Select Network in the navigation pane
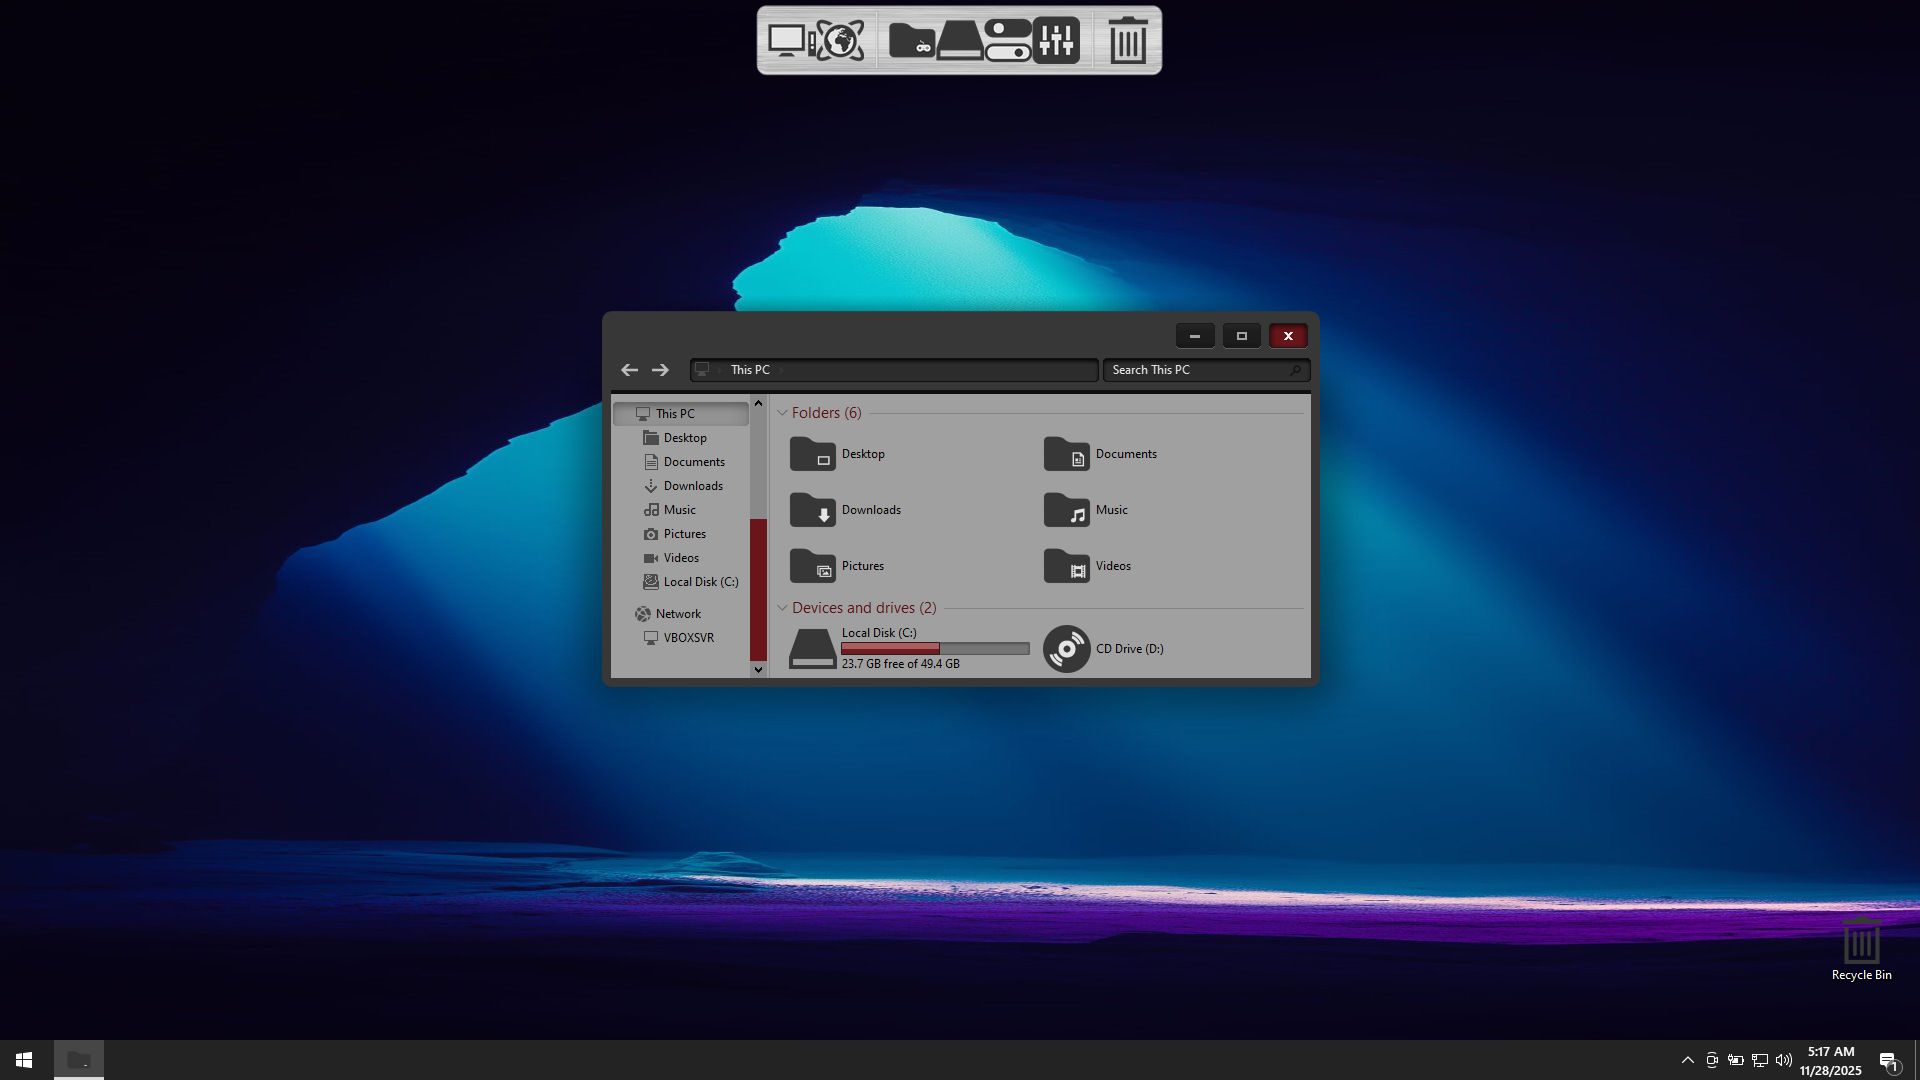This screenshot has width=1920, height=1080. 677,614
